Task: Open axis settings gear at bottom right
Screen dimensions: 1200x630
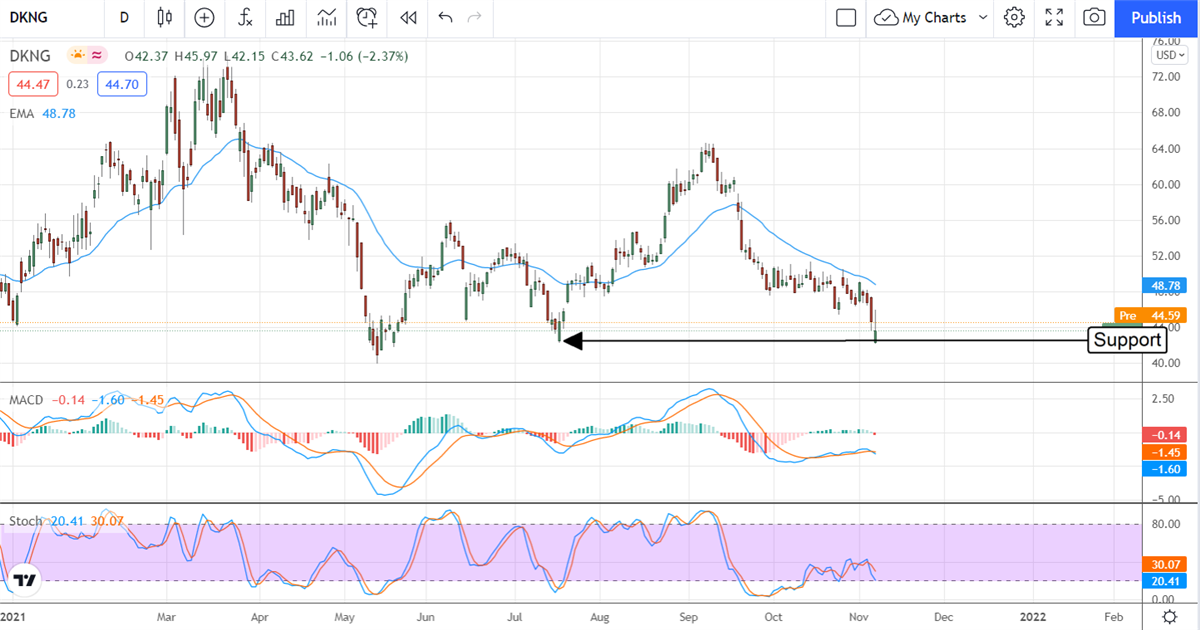Action: 1170,615
